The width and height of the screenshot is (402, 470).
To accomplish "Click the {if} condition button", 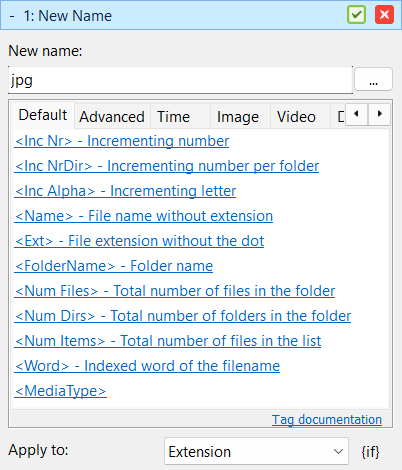I will 370,452.
